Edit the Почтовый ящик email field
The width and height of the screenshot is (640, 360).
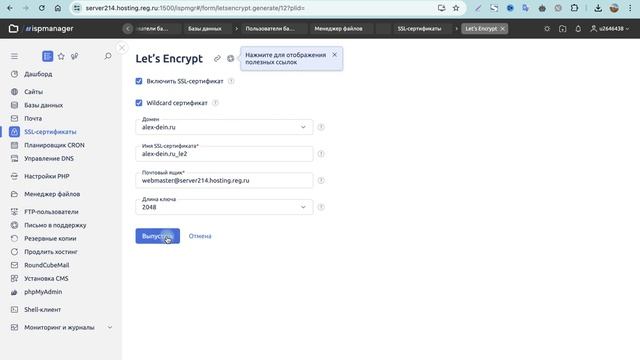click(x=224, y=180)
